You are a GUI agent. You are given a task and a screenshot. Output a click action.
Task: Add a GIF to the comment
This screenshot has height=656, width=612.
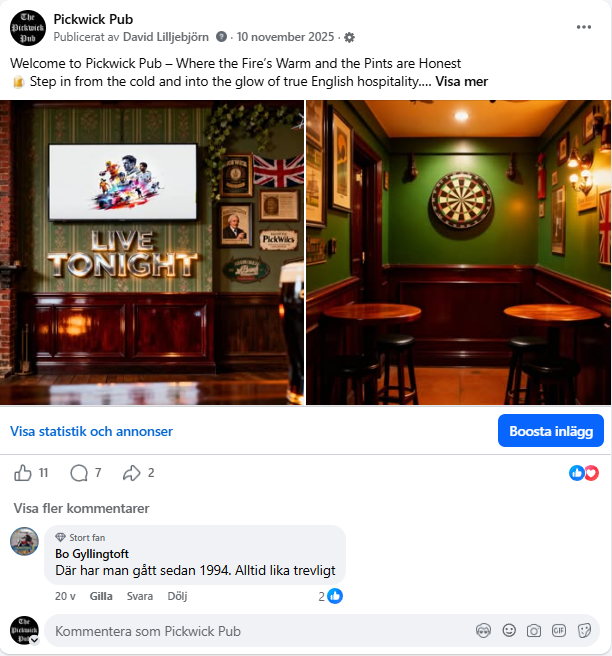coord(559,630)
